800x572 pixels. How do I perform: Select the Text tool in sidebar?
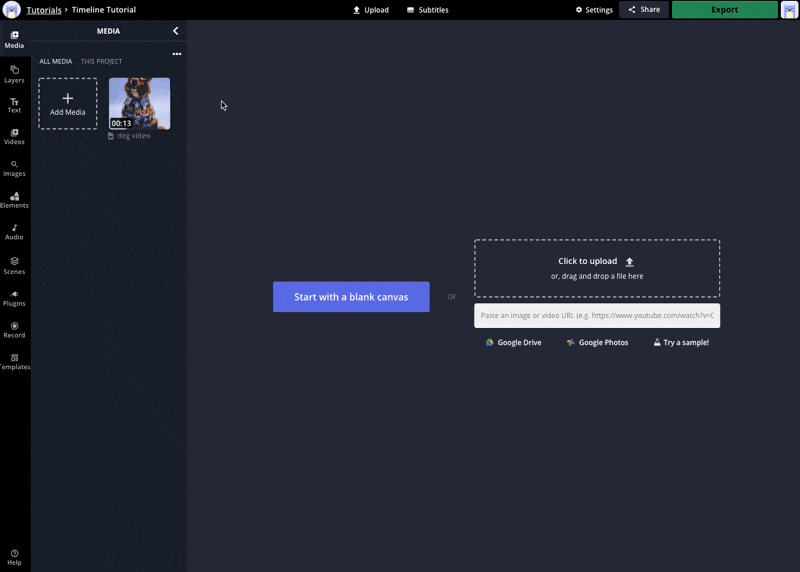(x=14, y=104)
